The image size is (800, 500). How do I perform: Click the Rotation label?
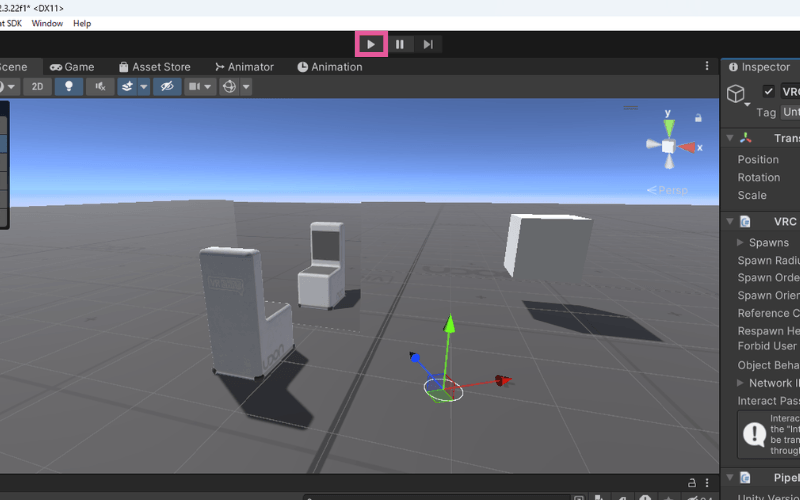pyautogui.click(x=759, y=178)
